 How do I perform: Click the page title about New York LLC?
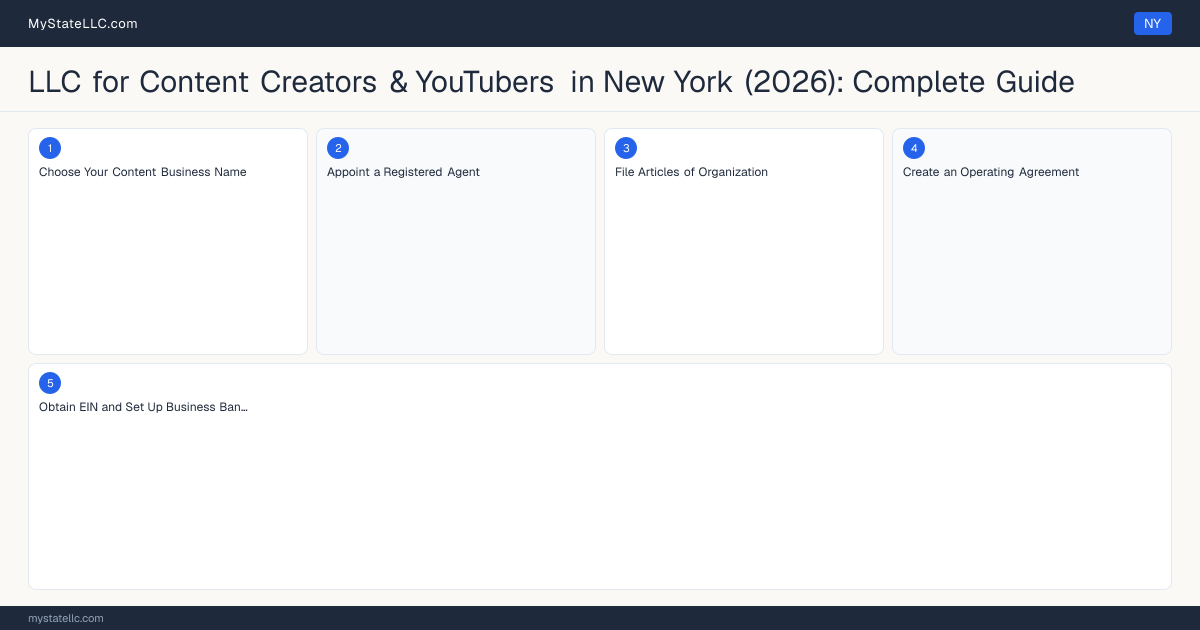[552, 81]
